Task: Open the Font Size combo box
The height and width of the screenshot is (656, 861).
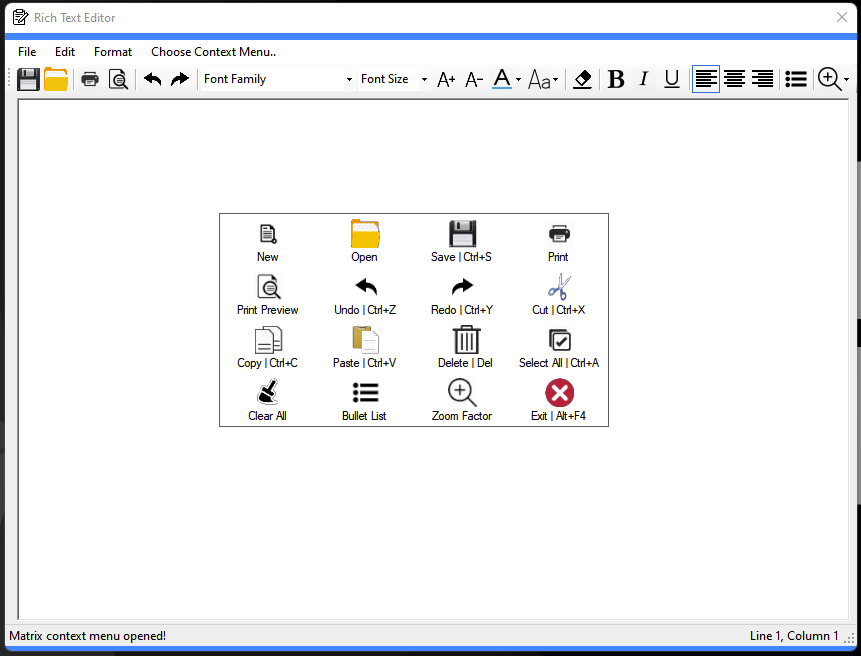Action: 394,80
